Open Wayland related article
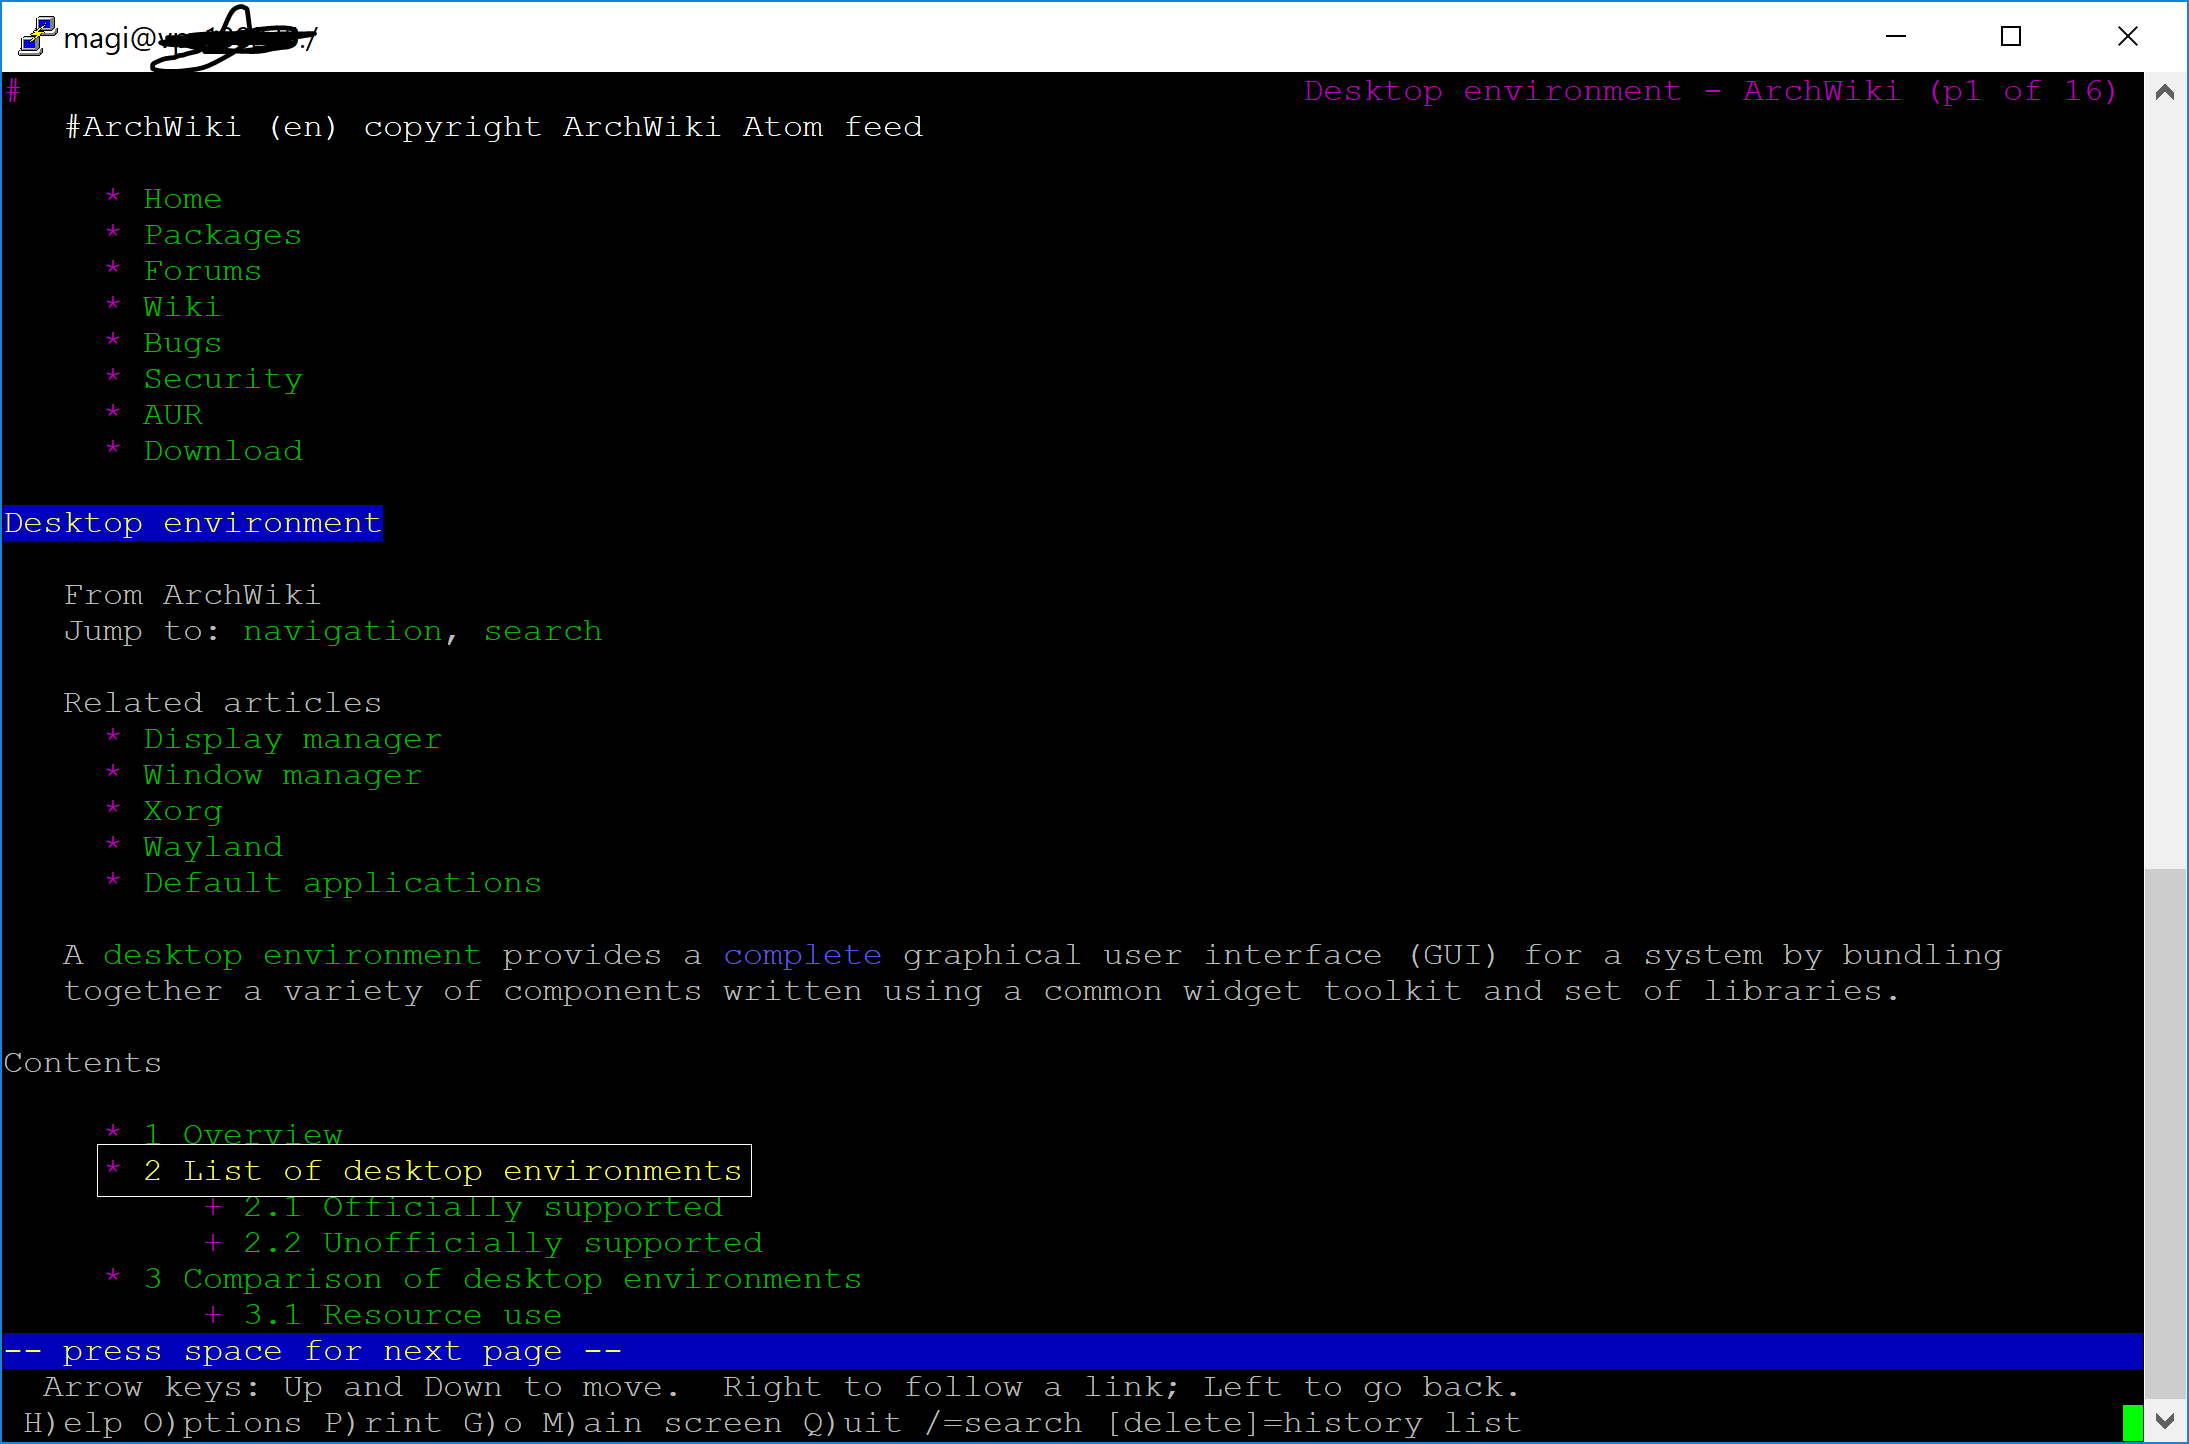The height and width of the screenshot is (1444, 2189). (x=212, y=847)
